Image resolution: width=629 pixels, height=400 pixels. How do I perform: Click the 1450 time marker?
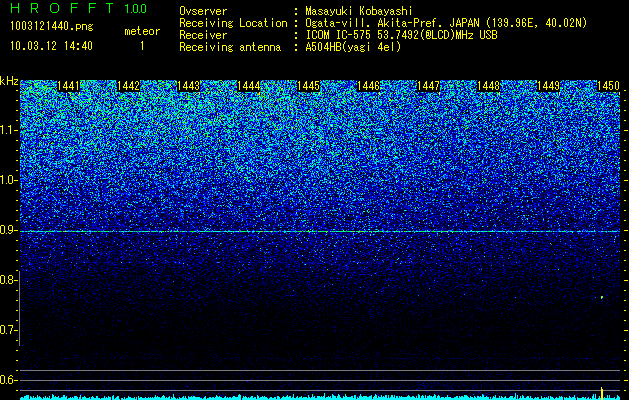tap(609, 86)
